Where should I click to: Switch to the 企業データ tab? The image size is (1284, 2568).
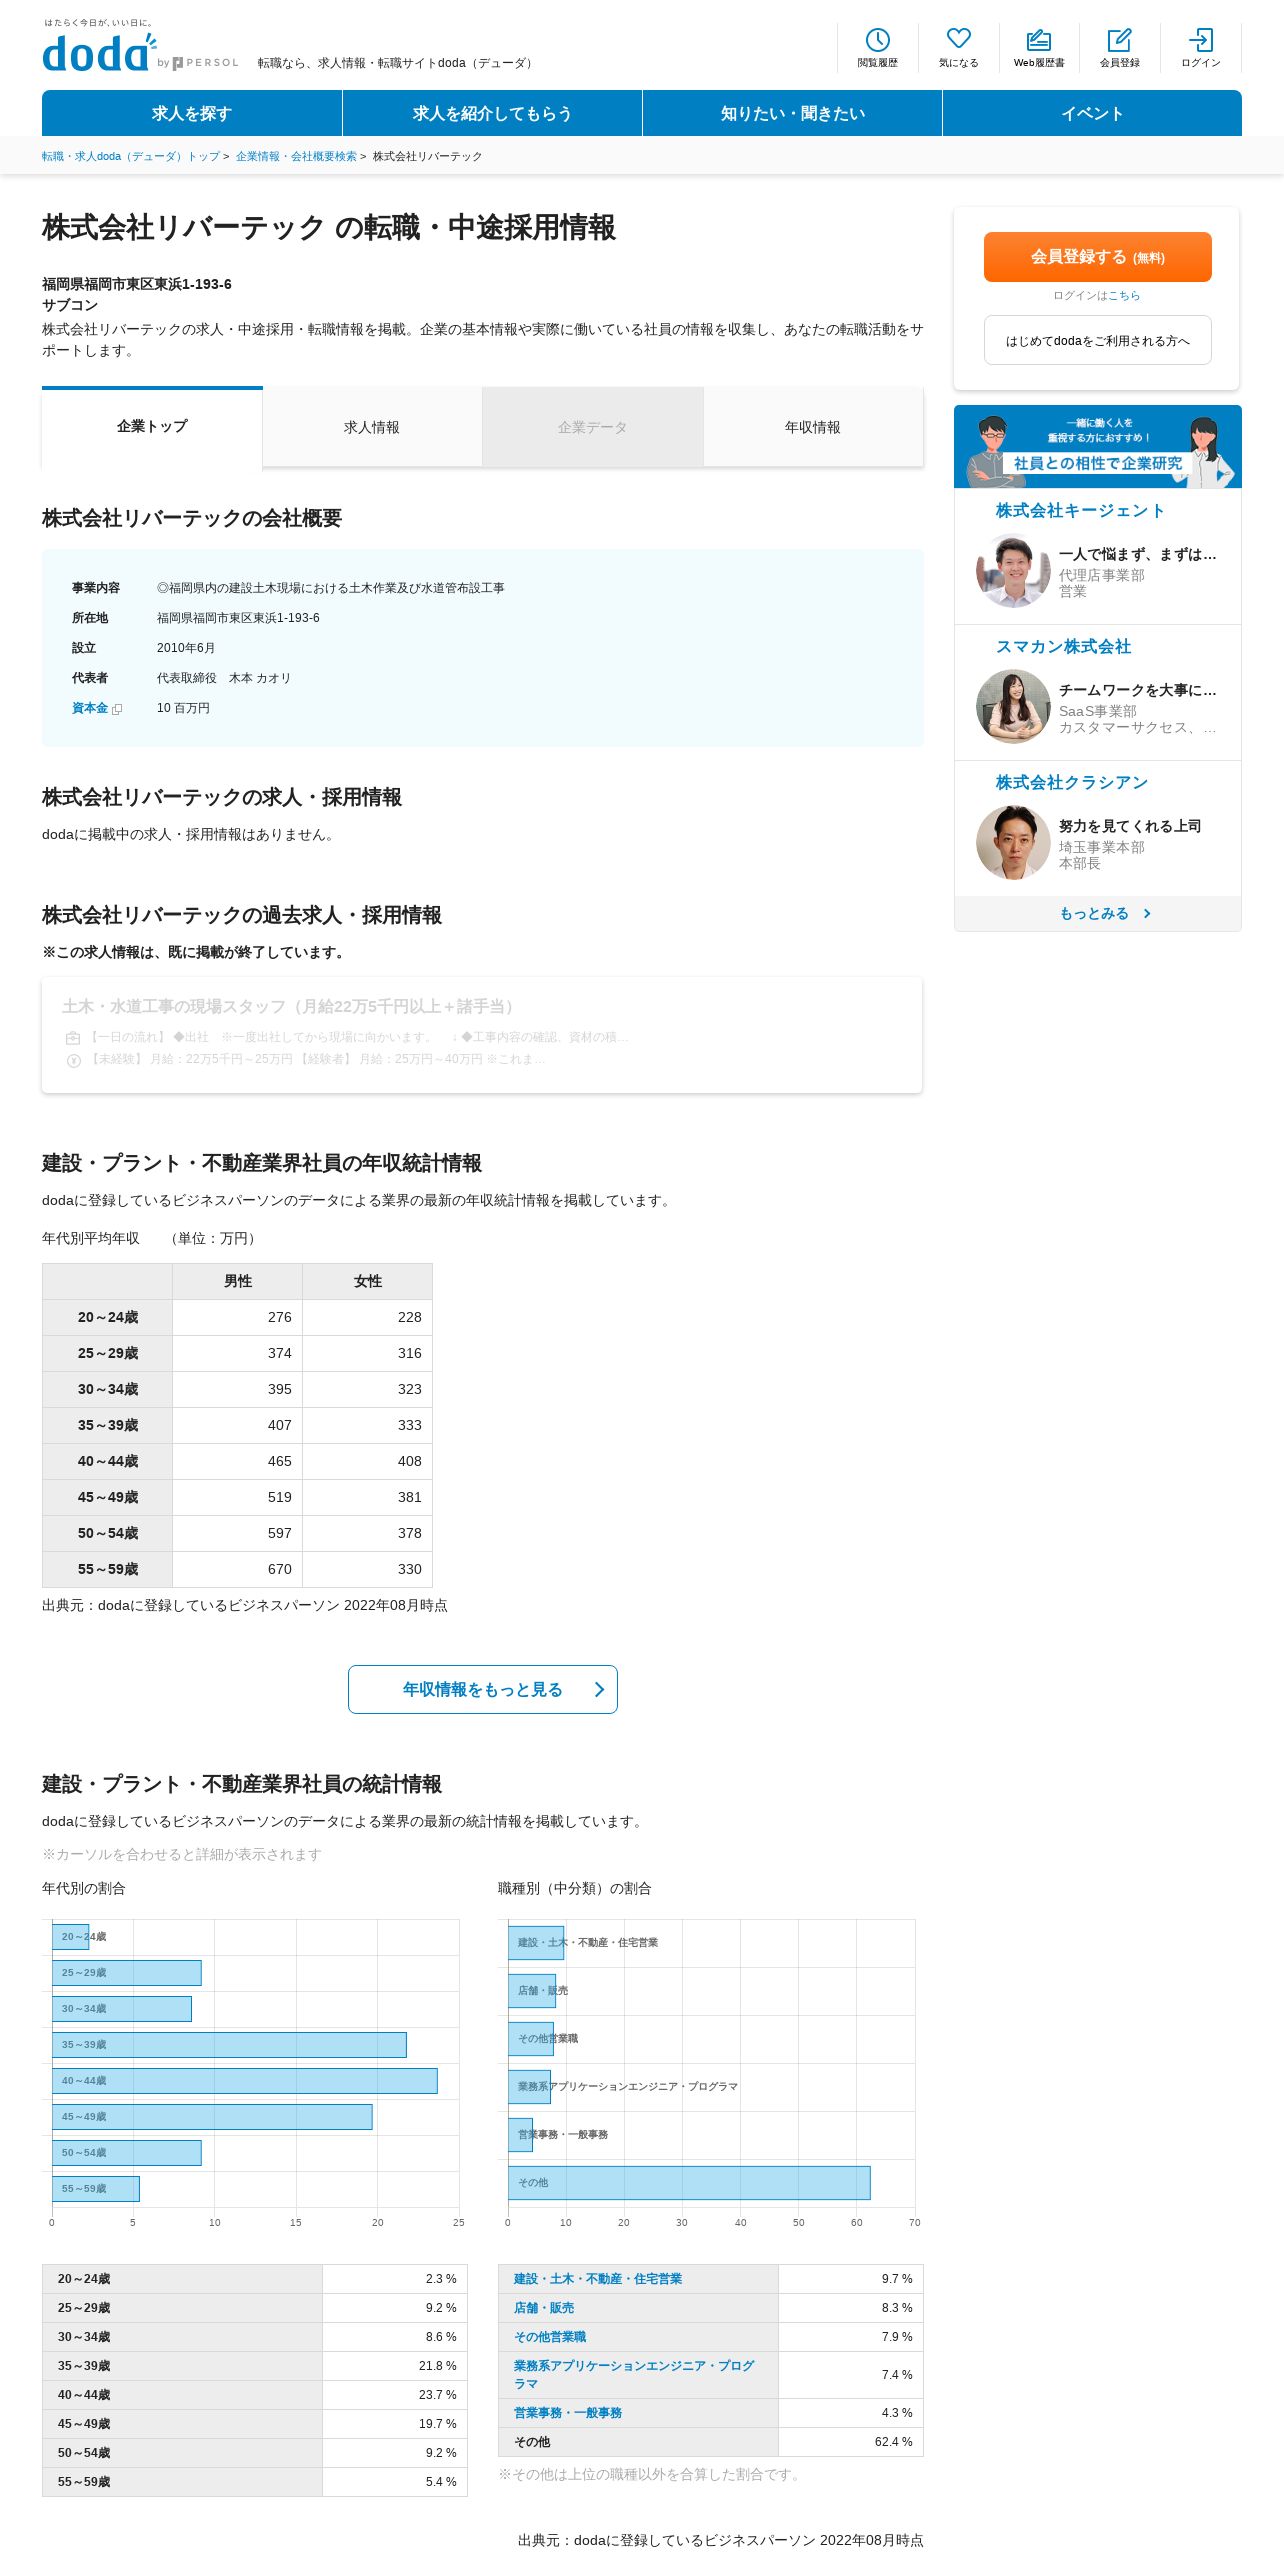(593, 427)
